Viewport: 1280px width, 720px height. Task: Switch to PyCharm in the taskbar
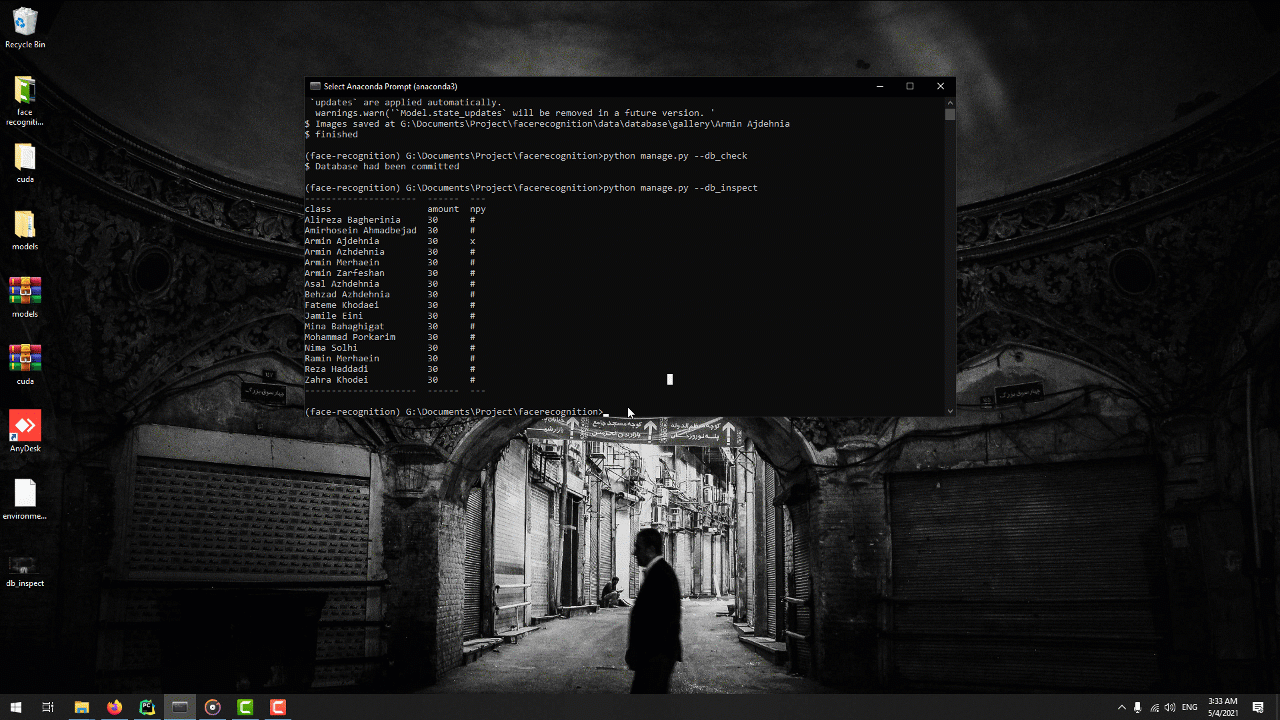147,707
